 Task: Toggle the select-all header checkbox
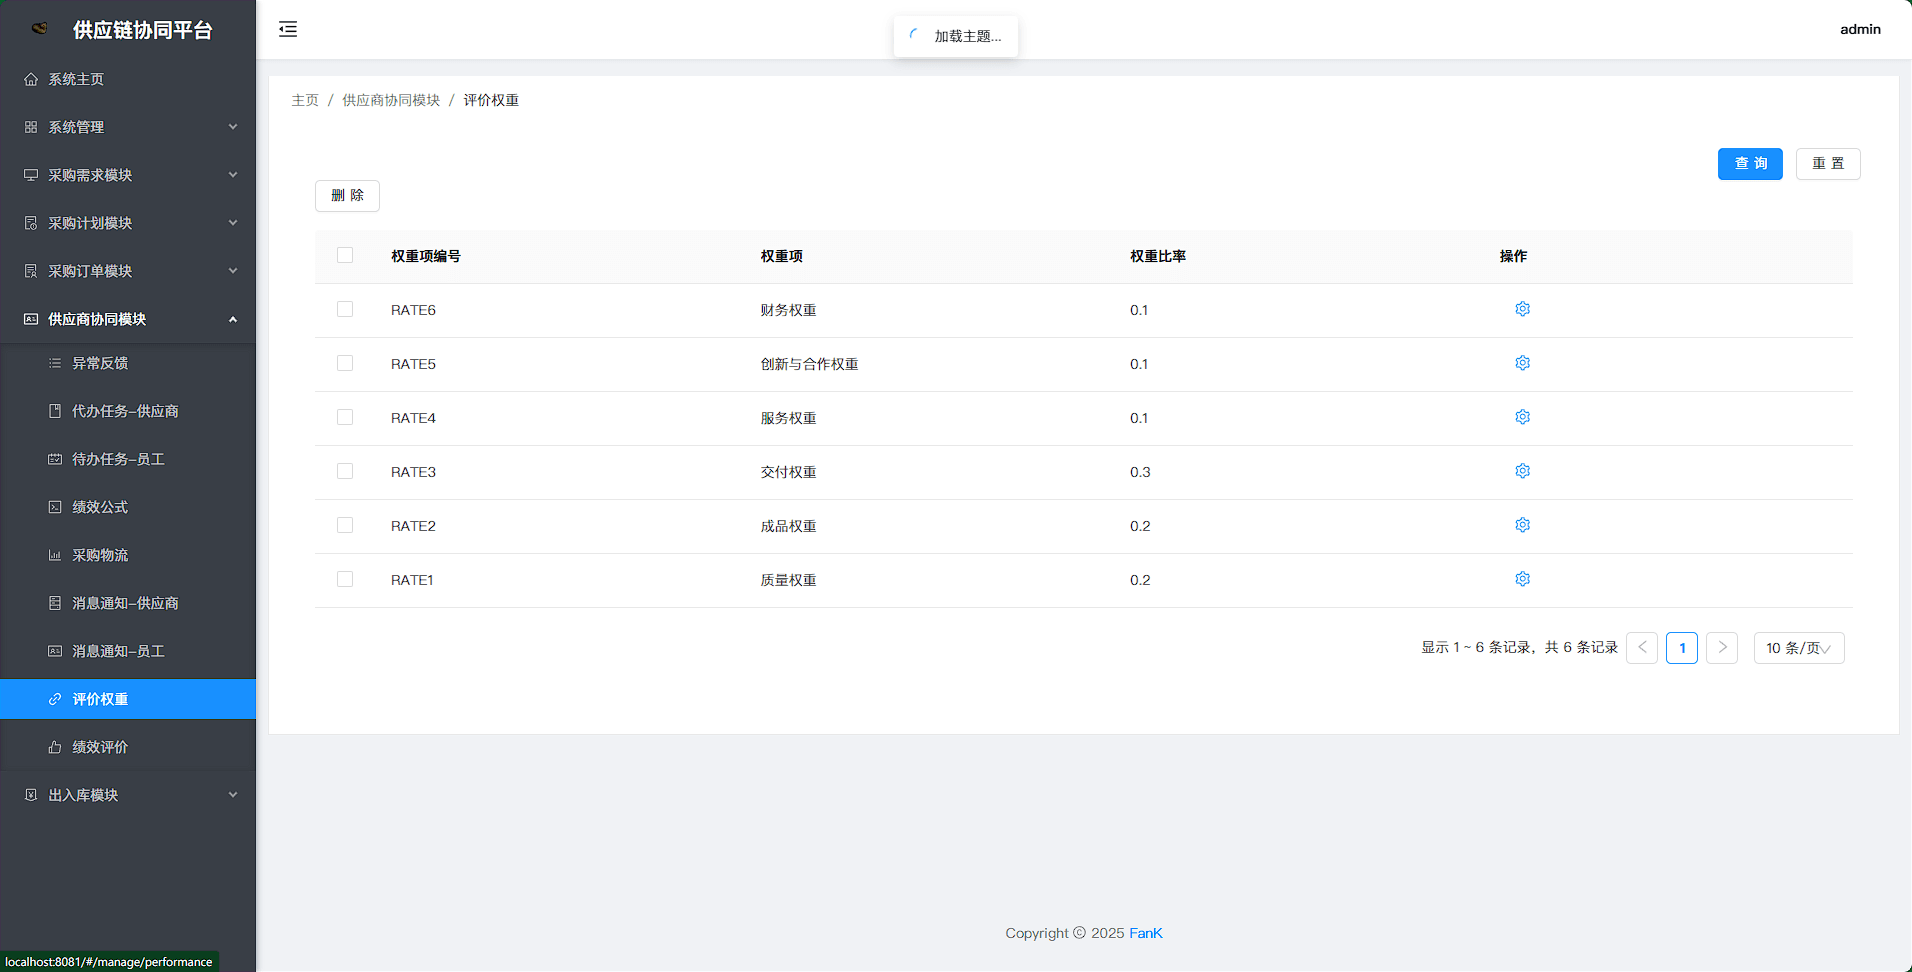pyautogui.click(x=345, y=255)
